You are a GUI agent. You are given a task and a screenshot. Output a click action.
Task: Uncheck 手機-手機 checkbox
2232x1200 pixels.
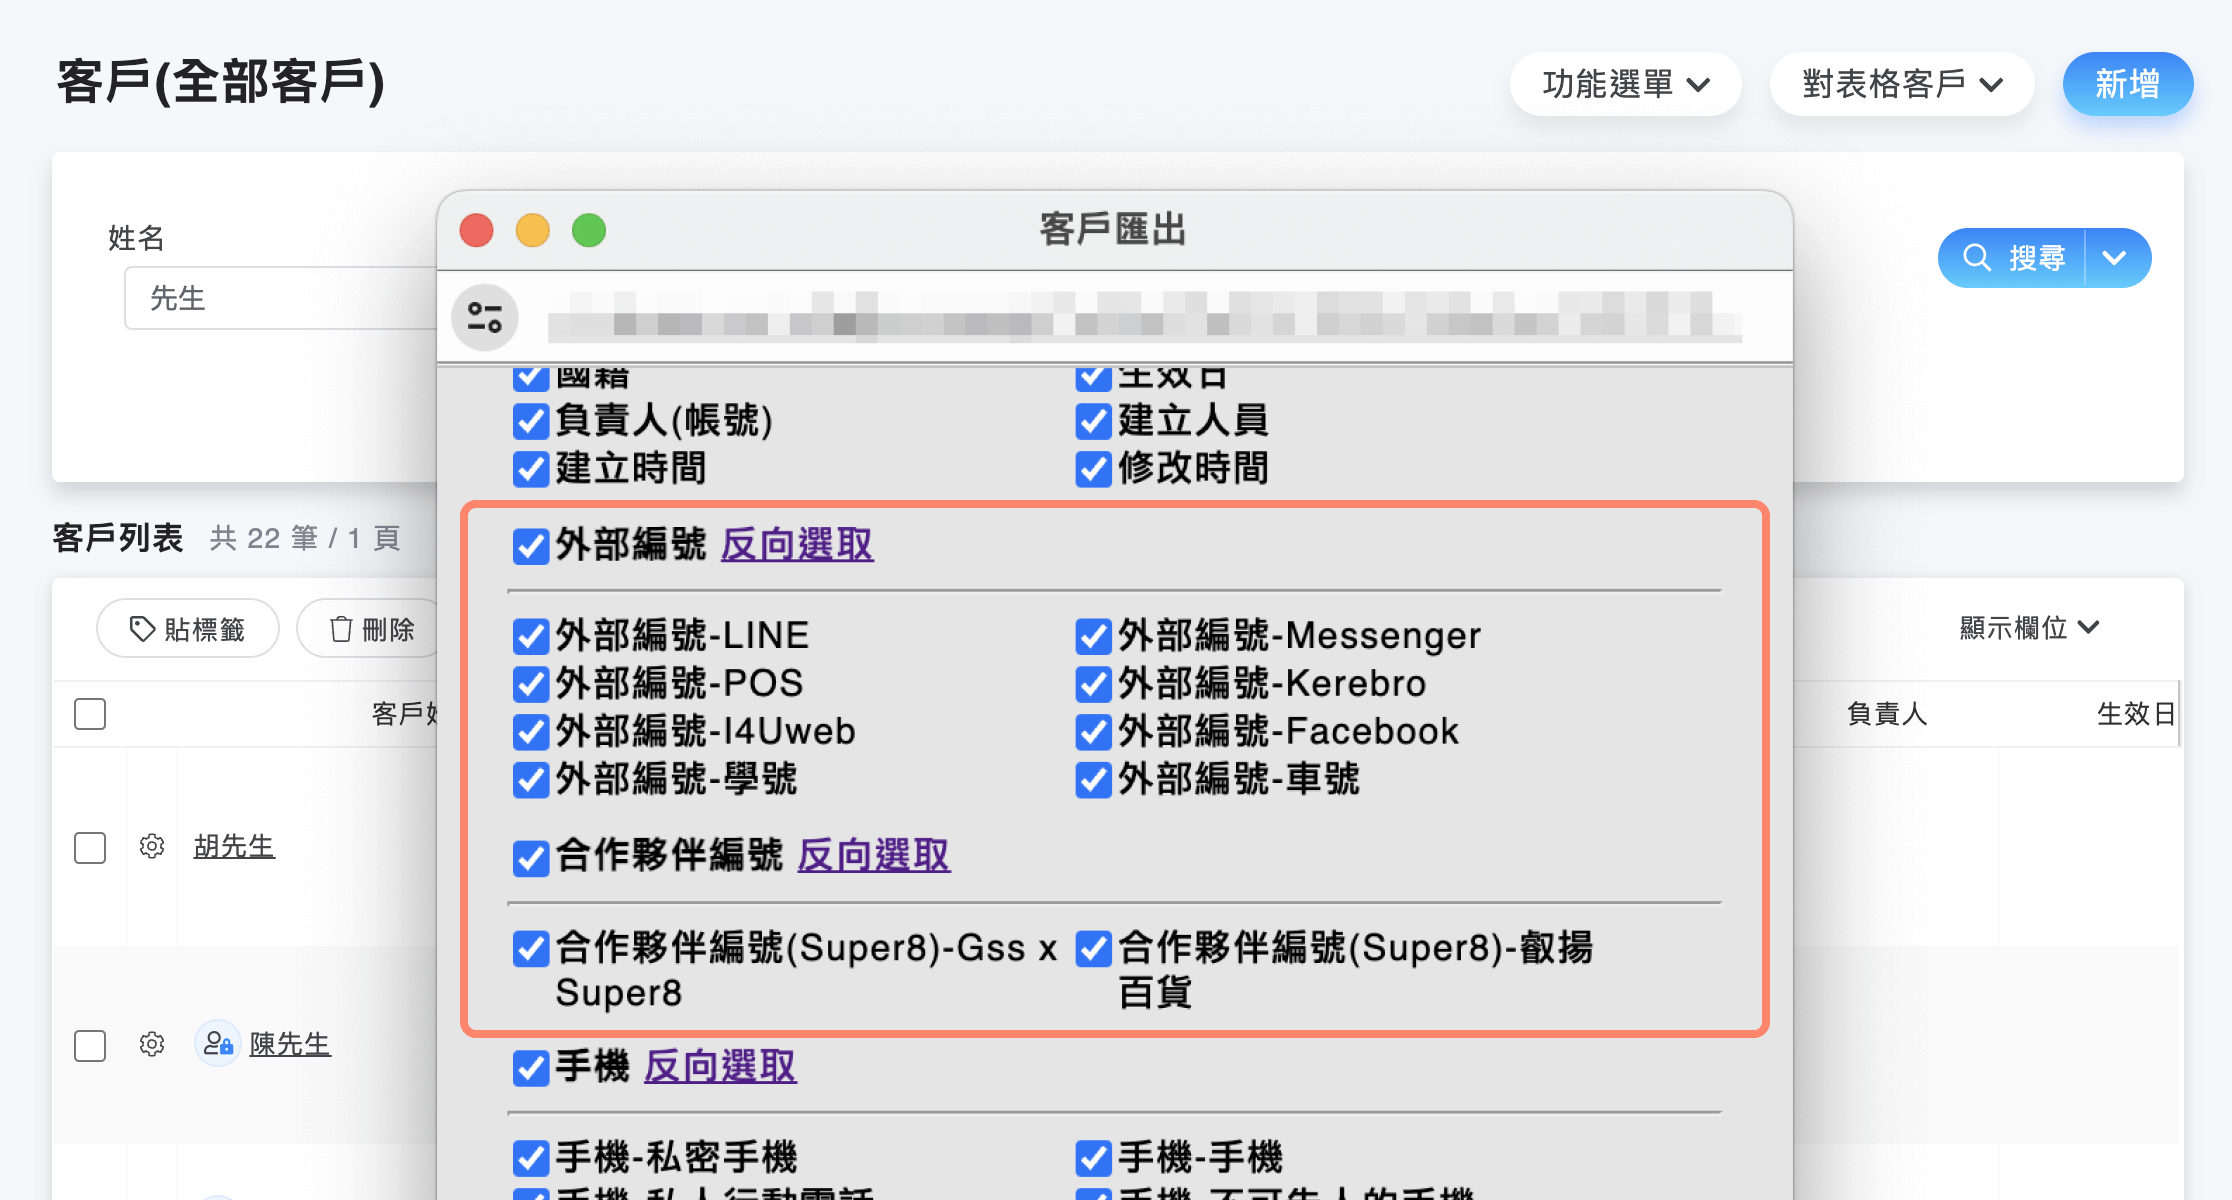coord(1094,1158)
